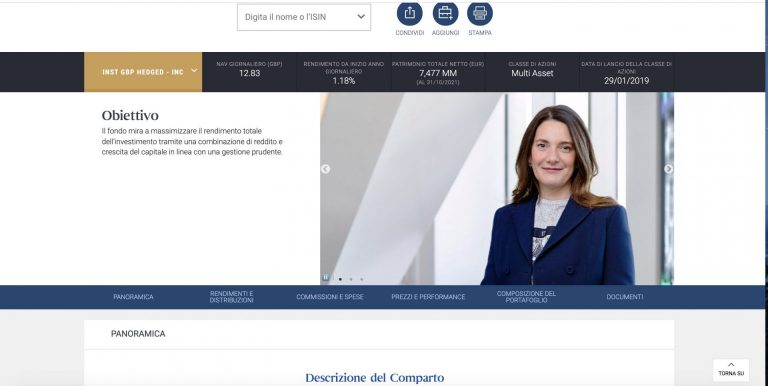Open Composizione del Portafoglio tab
Viewport: 768px width, 386px height.
click(527, 297)
